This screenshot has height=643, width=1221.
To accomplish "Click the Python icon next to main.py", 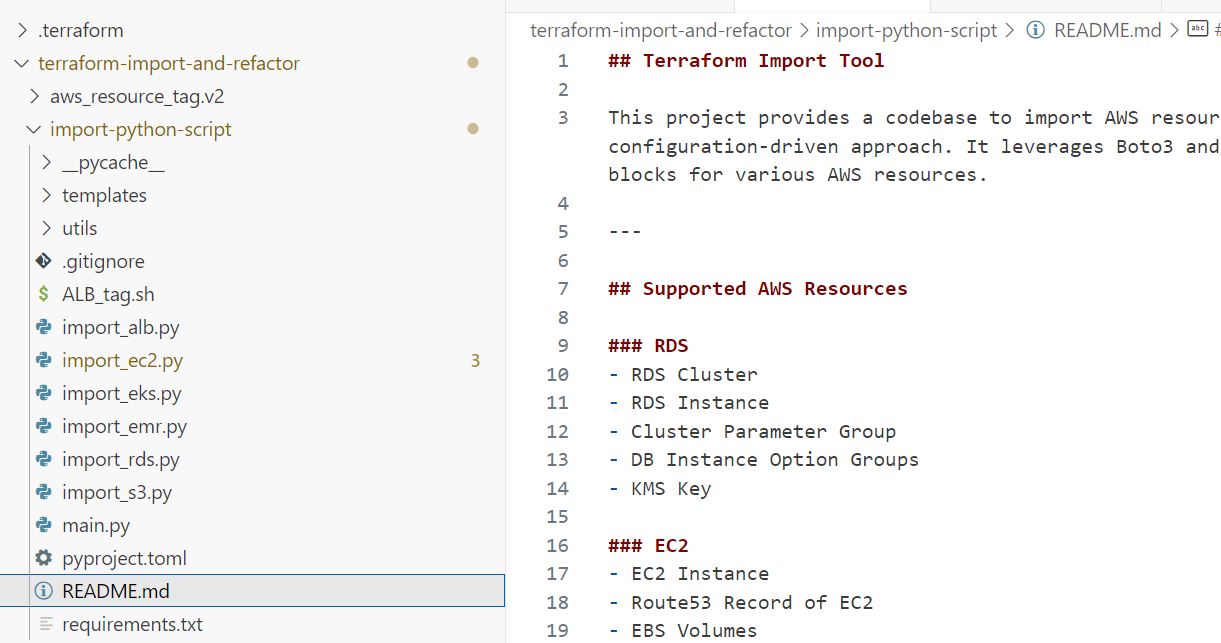I will pyautogui.click(x=43, y=526).
